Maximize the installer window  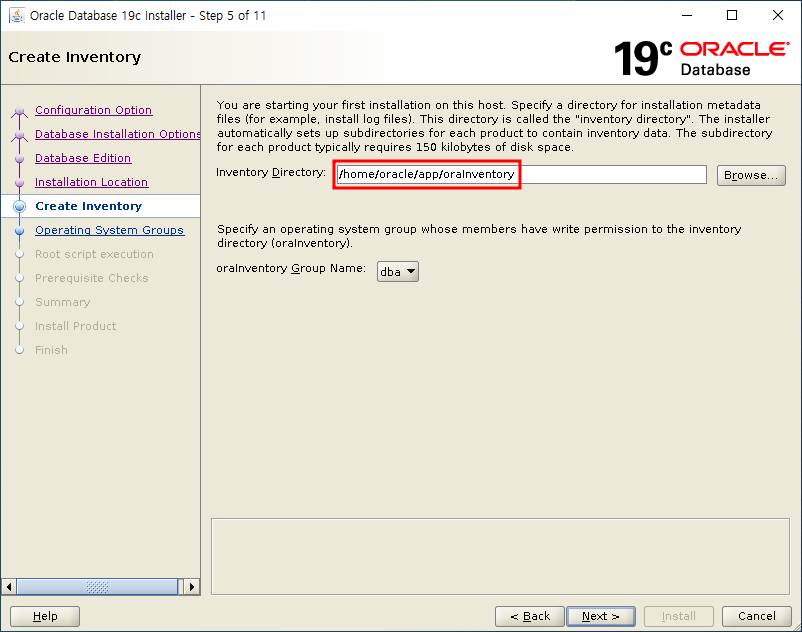tap(732, 15)
